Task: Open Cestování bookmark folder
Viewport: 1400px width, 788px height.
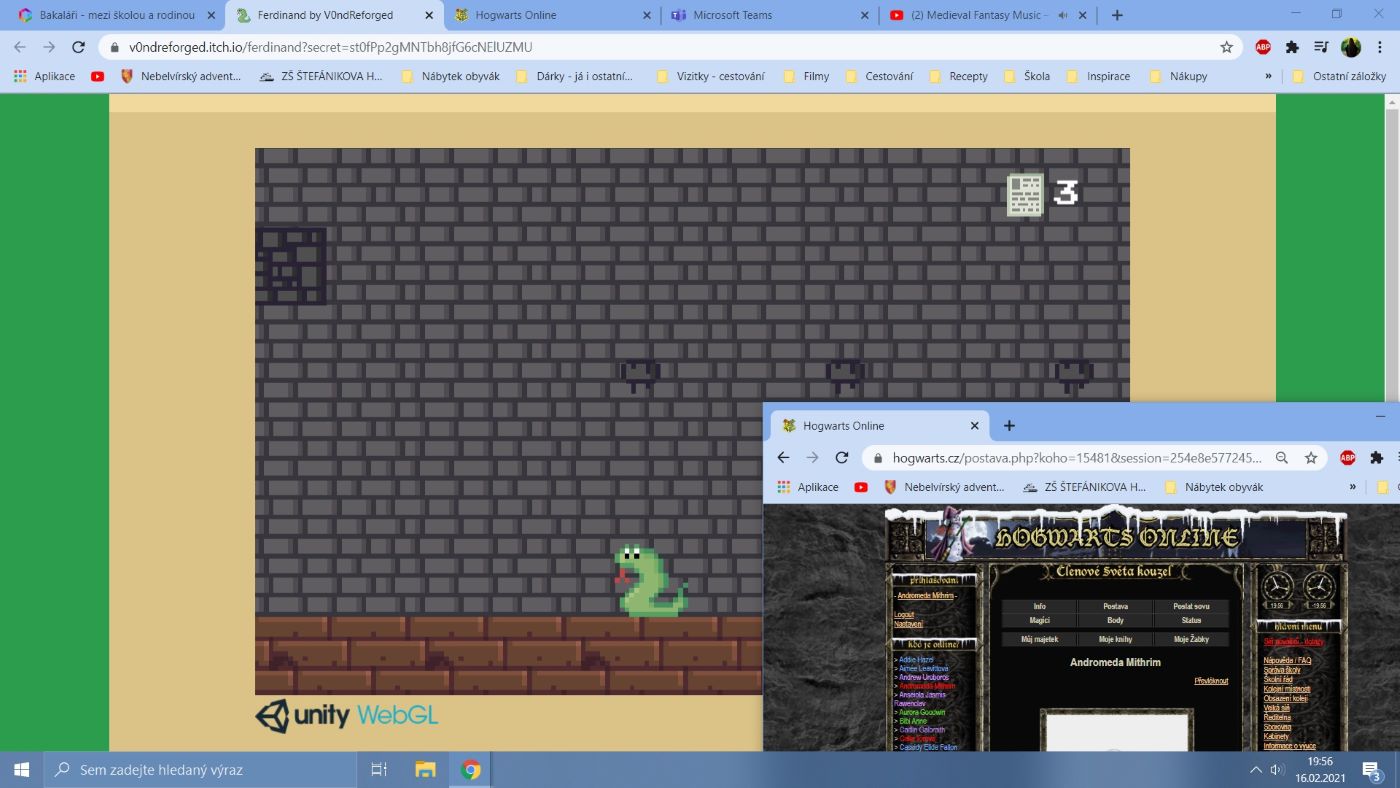Action: pos(879,76)
